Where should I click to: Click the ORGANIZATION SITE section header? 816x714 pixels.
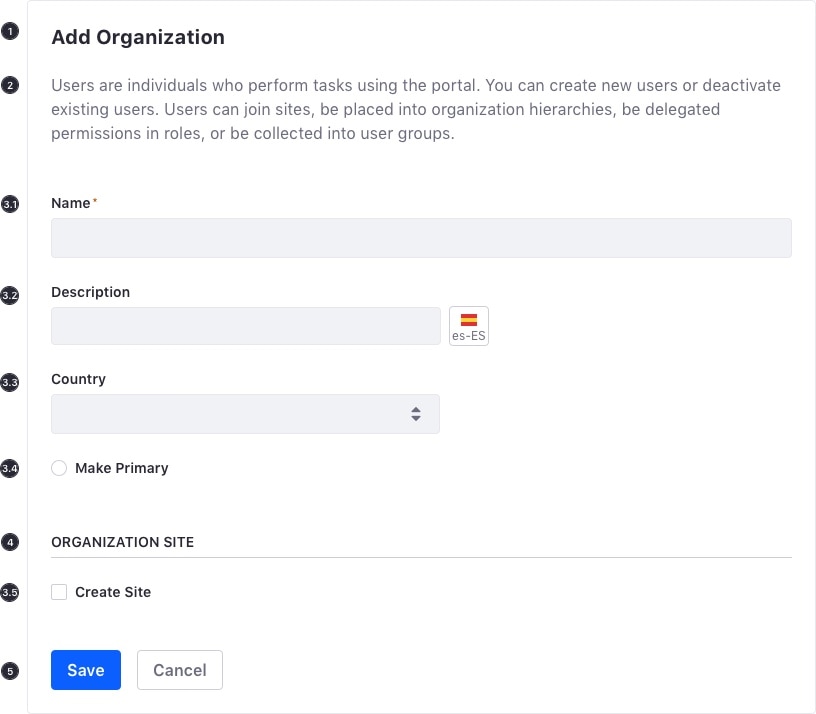click(123, 542)
